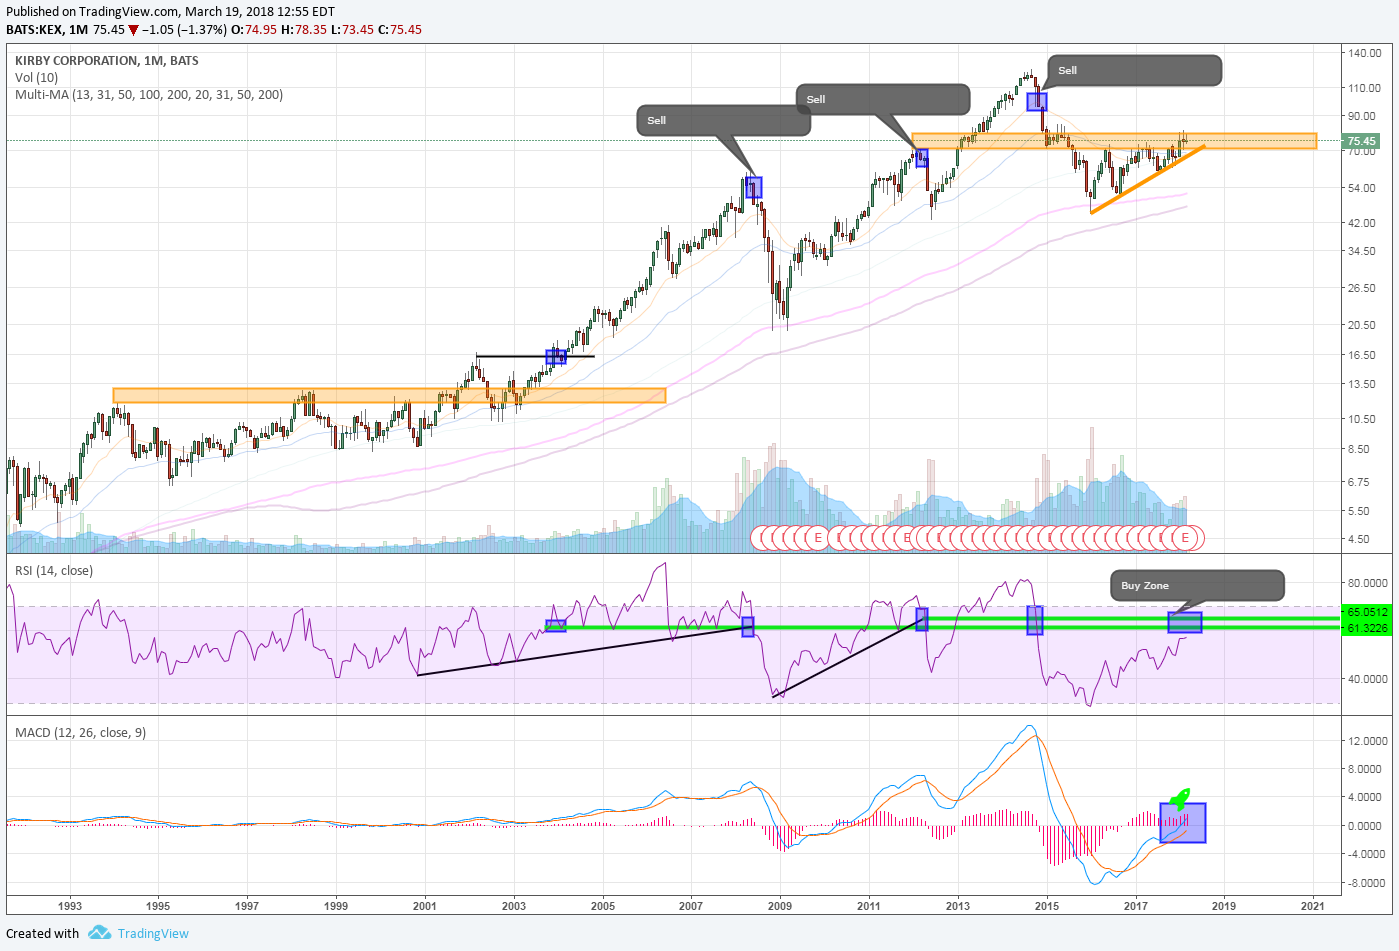The width and height of the screenshot is (1399, 951).
Task: Select the orange resistance zone near 75
Action: click(x=1114, y=141)
